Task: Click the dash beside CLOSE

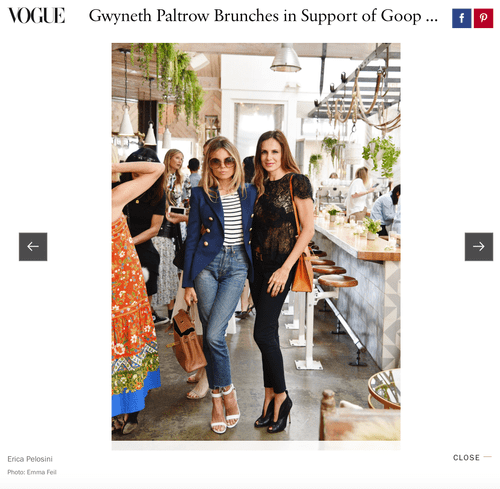Action: (x=487, y=457)
